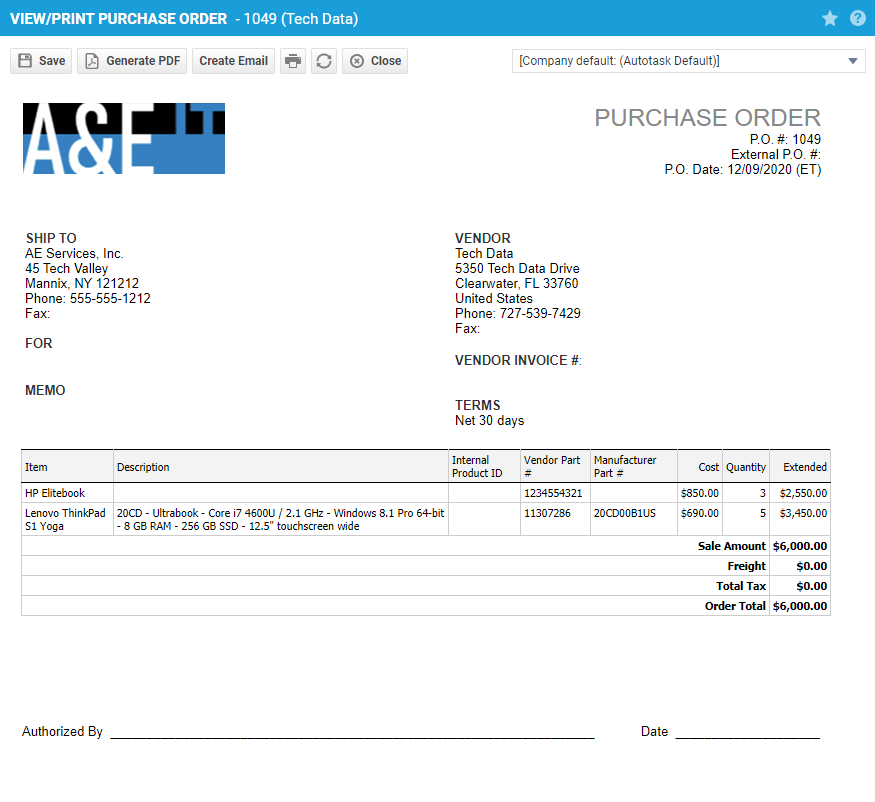Click AE Services, Inc. text
The height and width of the screenshot is (802, 875).
point(74,253)
